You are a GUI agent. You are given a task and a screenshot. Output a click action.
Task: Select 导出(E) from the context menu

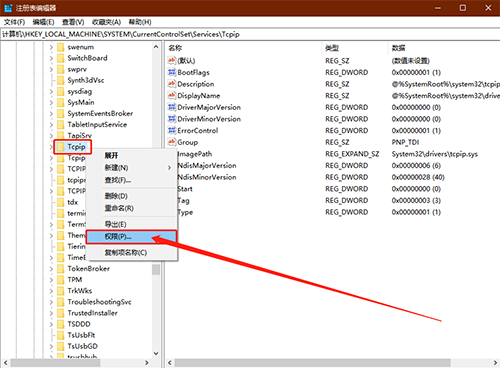click(131, 224)
